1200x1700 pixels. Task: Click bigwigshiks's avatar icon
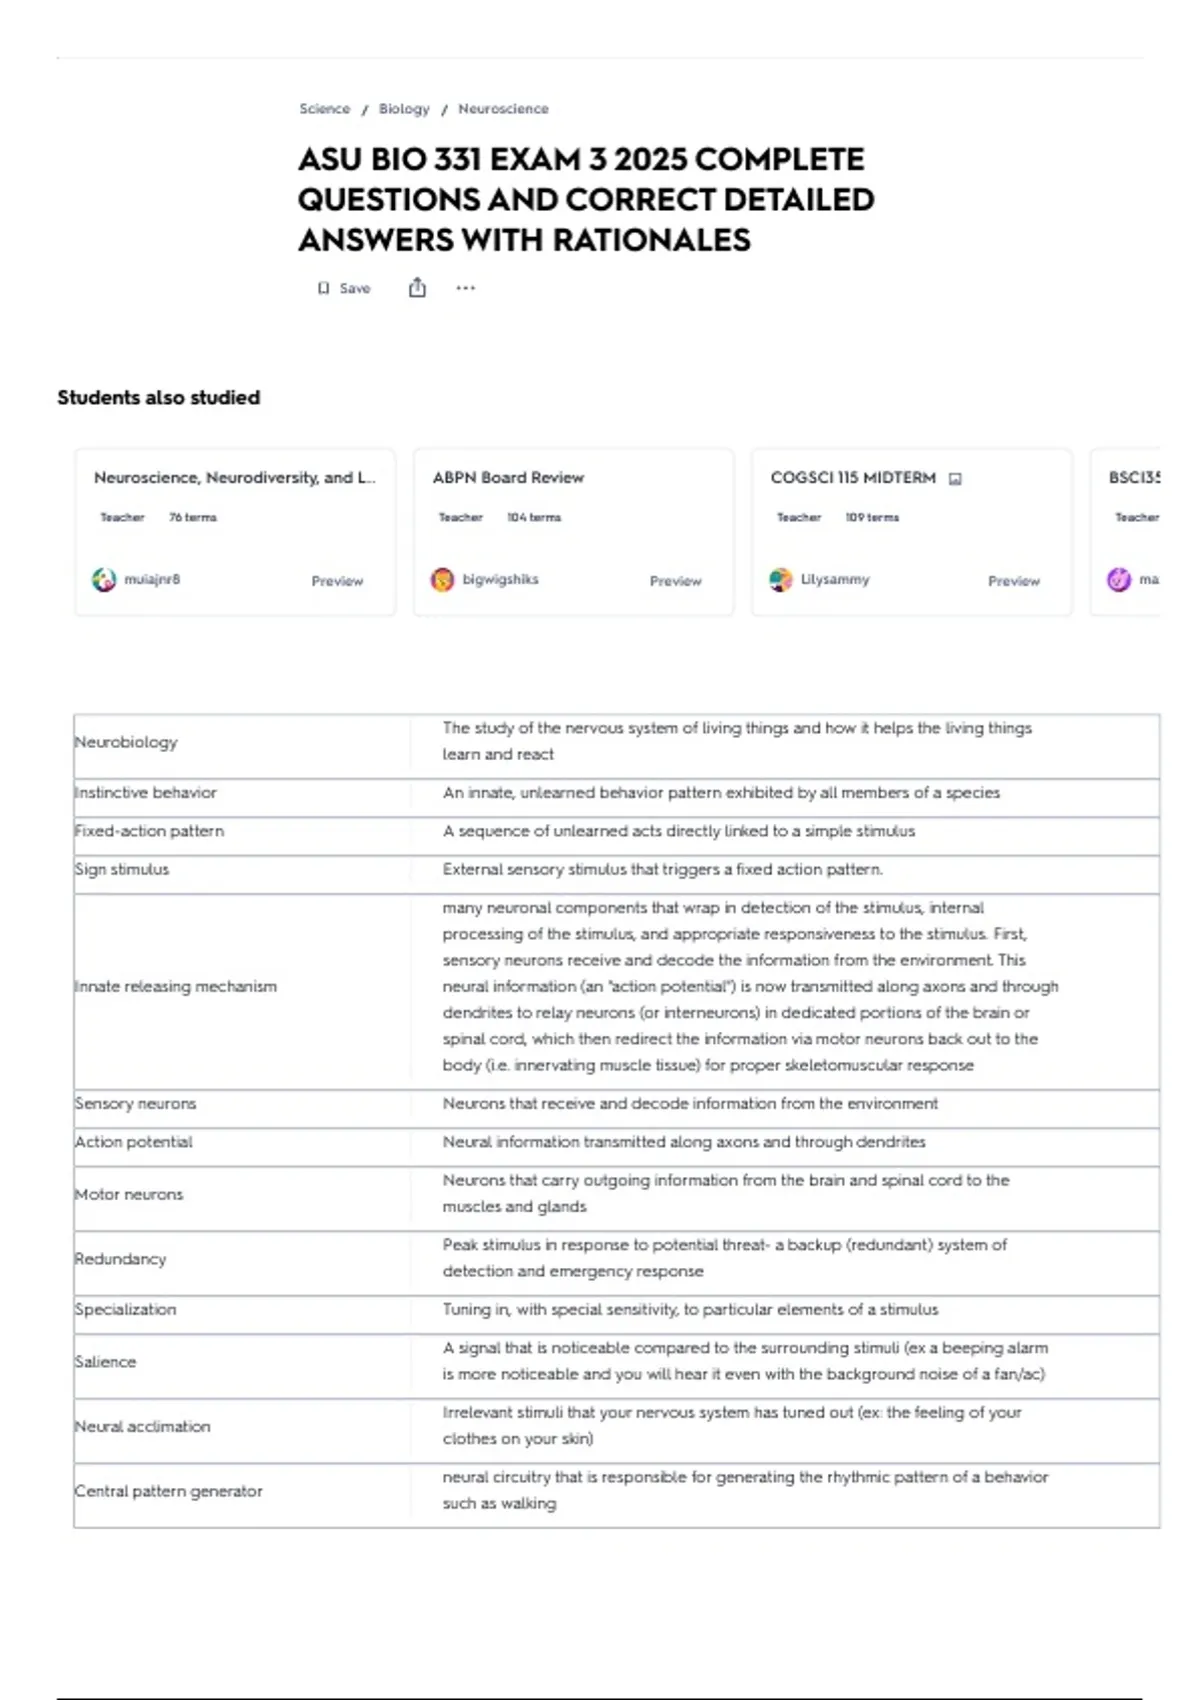(x=442, y=579)
